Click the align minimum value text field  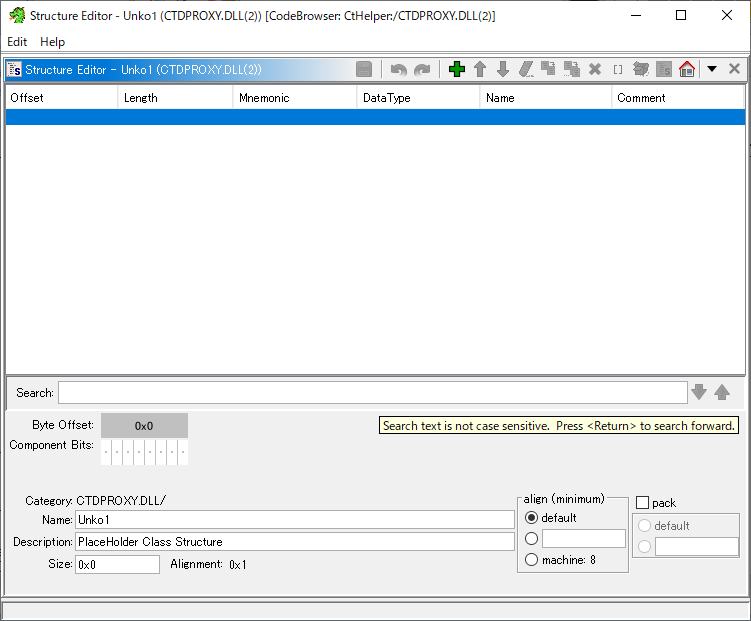(x=584, y=539)
